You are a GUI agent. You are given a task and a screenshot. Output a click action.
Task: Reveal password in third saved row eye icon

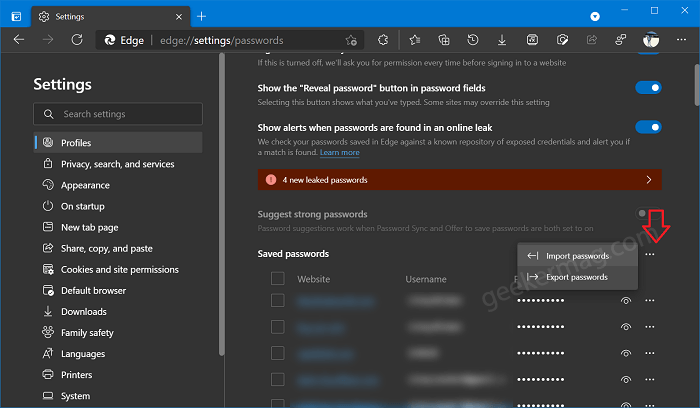[x=626, y=354]
